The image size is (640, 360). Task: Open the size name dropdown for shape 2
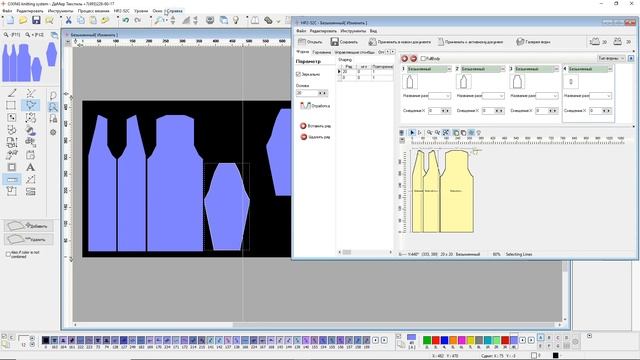click(x=493, y=96)
